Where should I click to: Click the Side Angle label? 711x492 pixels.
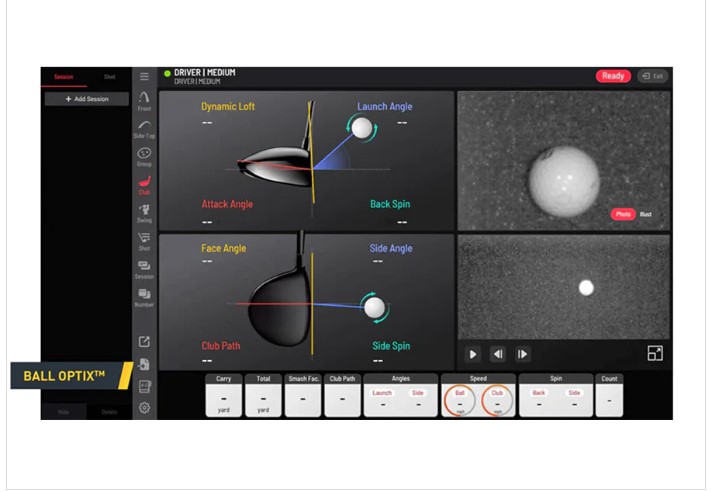coord(391,248)
